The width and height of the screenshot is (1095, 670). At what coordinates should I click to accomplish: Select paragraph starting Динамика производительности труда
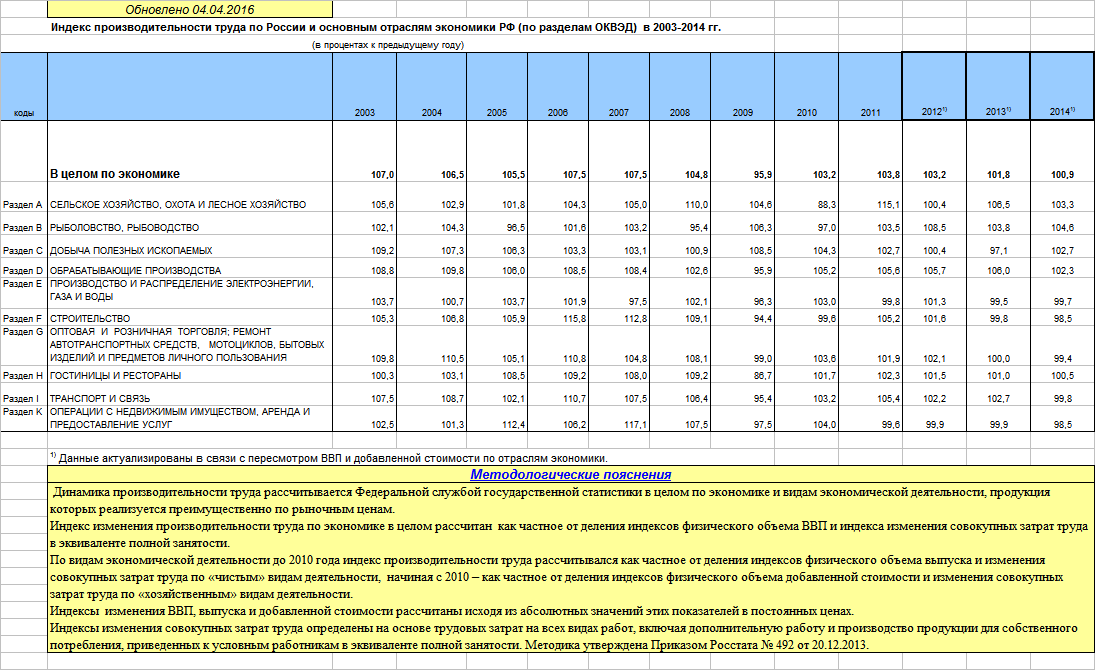click(552, 500)
